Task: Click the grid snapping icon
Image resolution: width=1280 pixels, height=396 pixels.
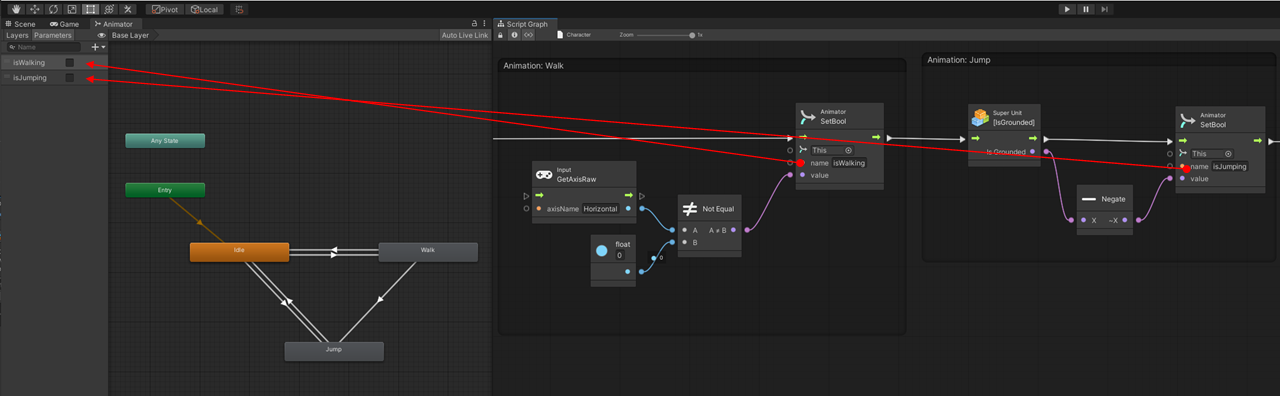Action: coord(238,9)
